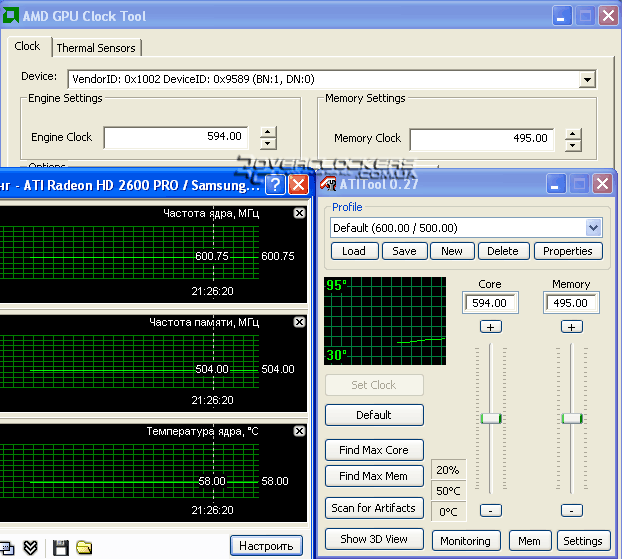
Task: Click the Default clocks button
Action: [x=374, y=415]
